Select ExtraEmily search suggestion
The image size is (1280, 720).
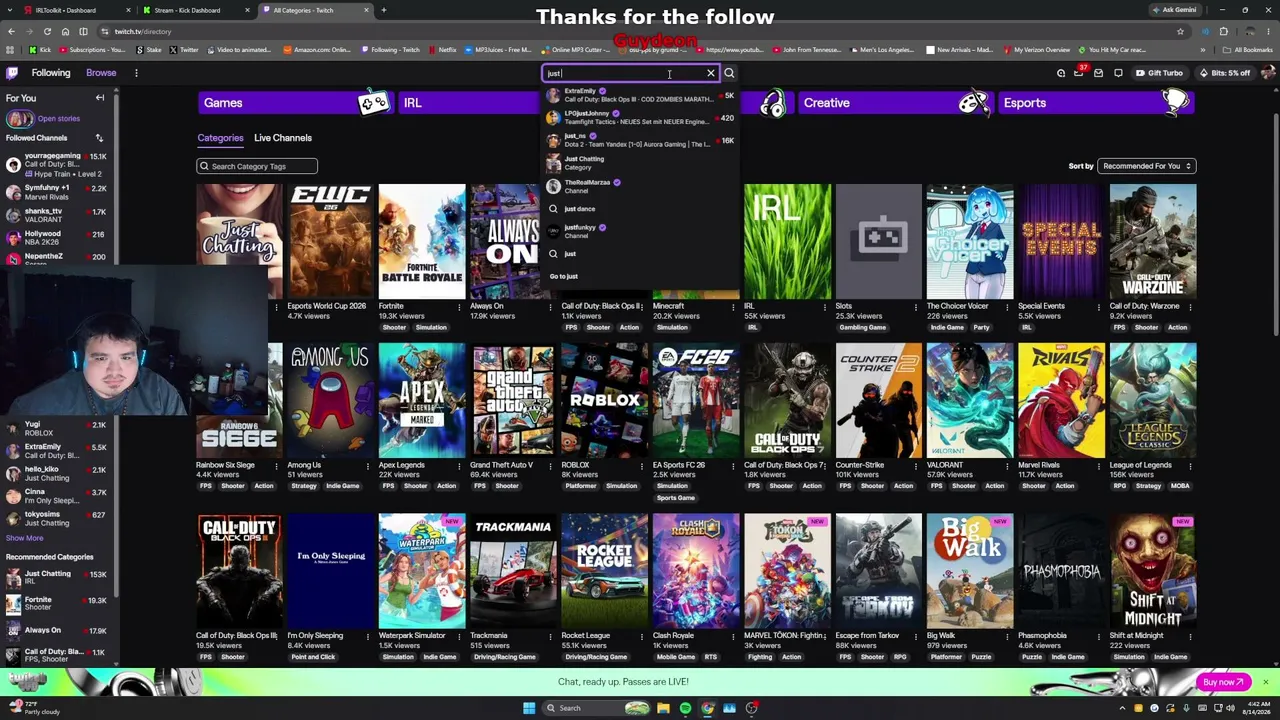click(x=641, y=95)
